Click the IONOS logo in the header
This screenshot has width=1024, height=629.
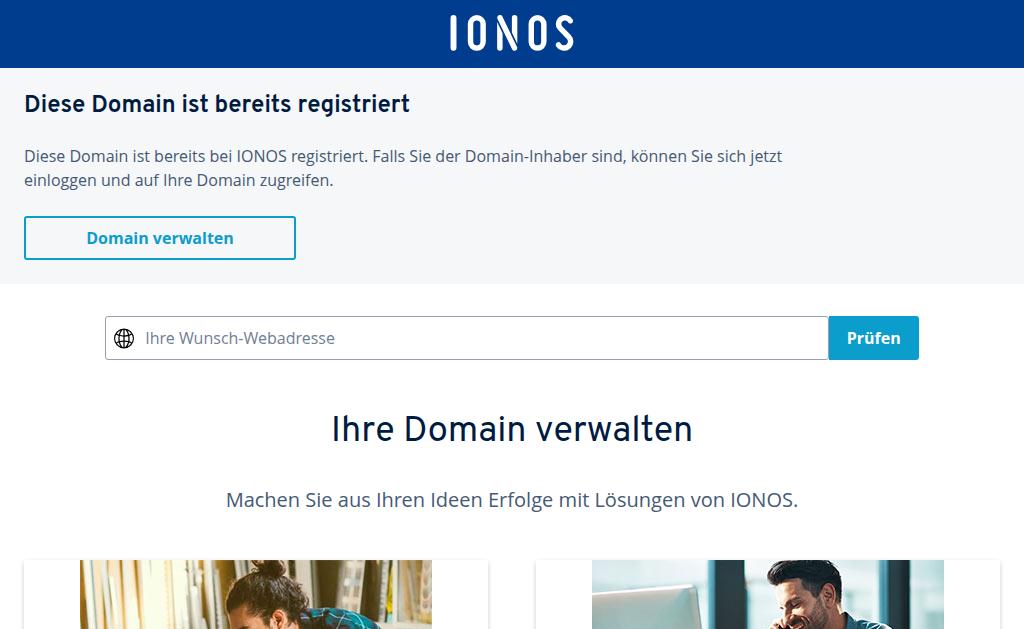(x=512, y=33)
